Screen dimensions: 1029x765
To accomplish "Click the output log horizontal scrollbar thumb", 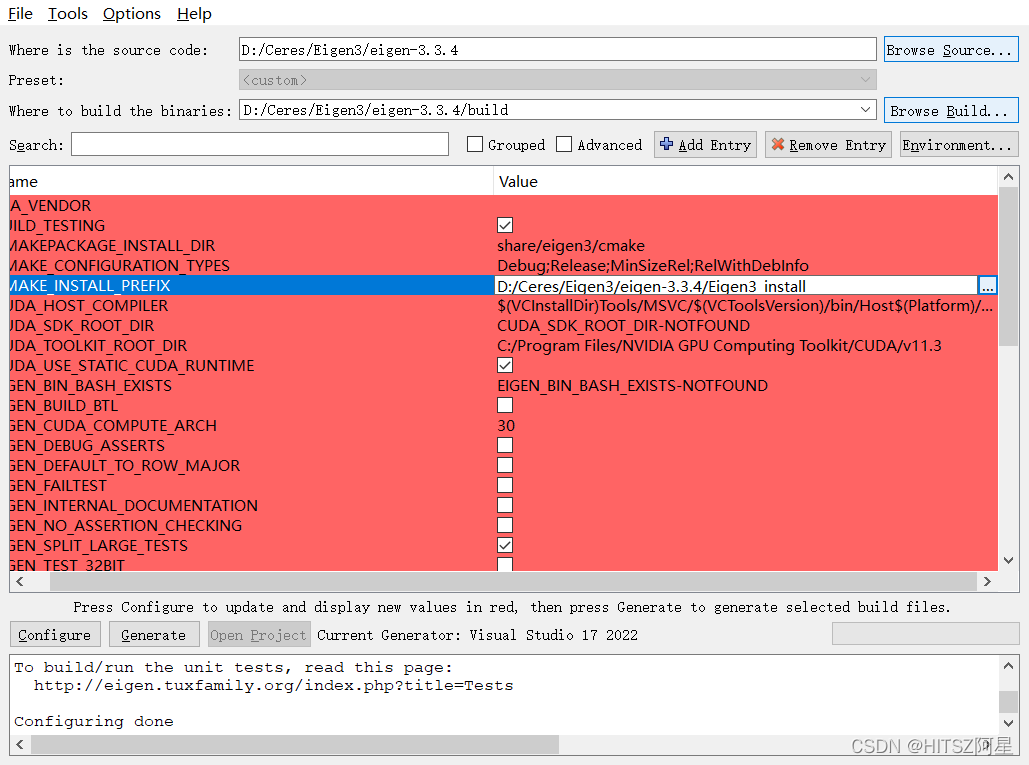I will tap(295, 745).
